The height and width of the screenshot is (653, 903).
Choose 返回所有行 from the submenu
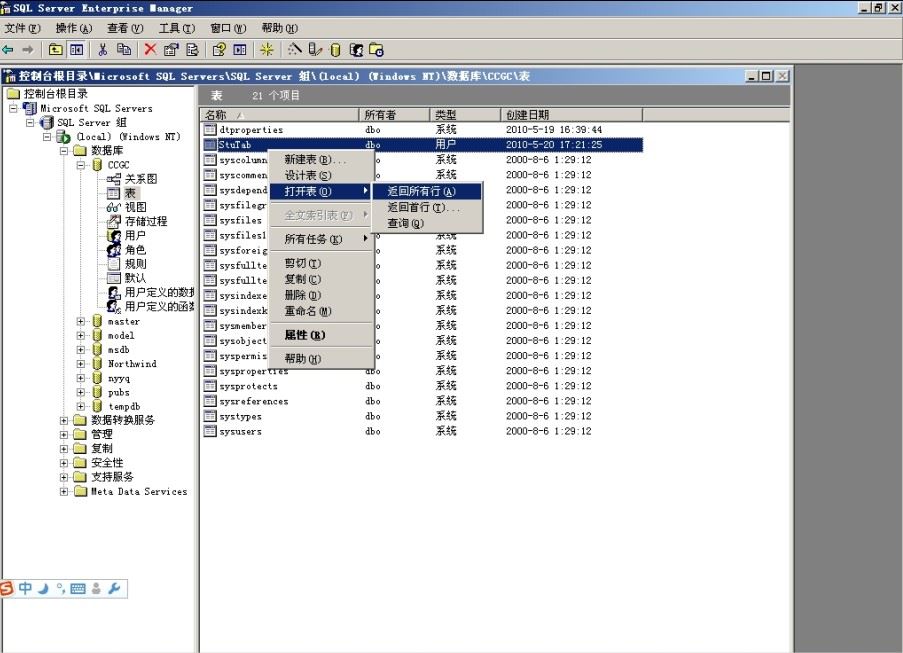tap(427, 191)
